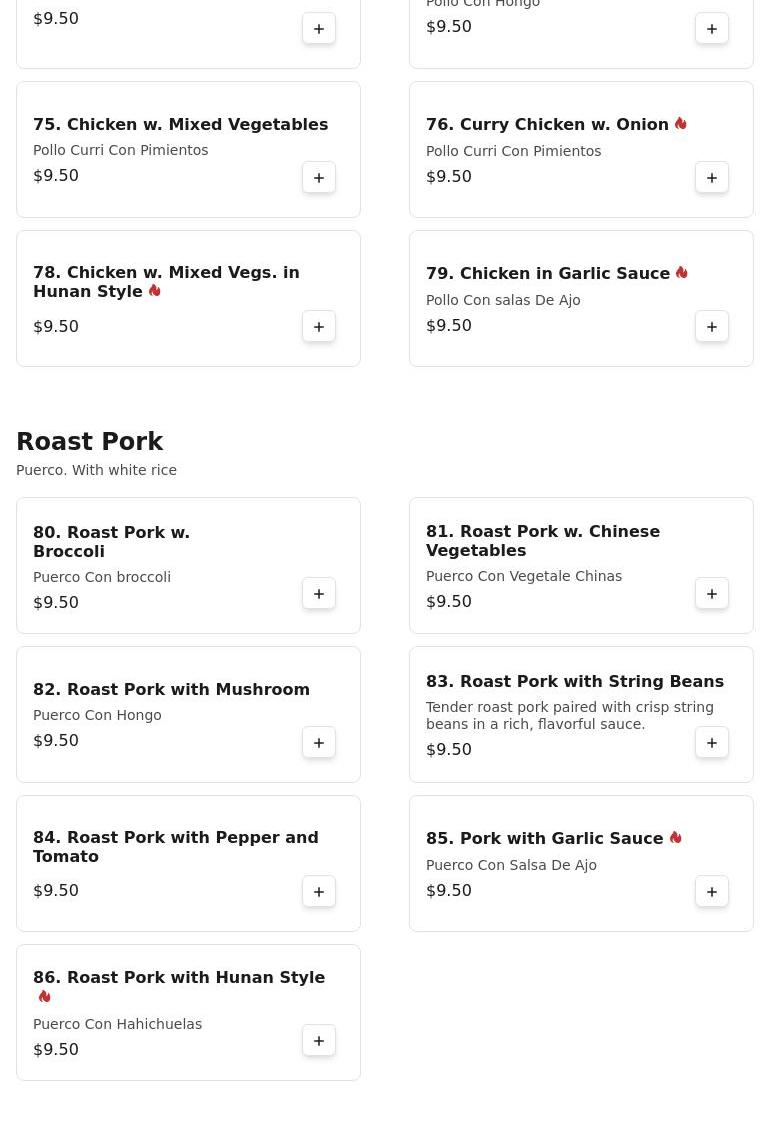Open the Curry Chicken w. Onion item title
Image resolution: width=770 pixels, height=1138 pixels.
[x=547, y=125]
